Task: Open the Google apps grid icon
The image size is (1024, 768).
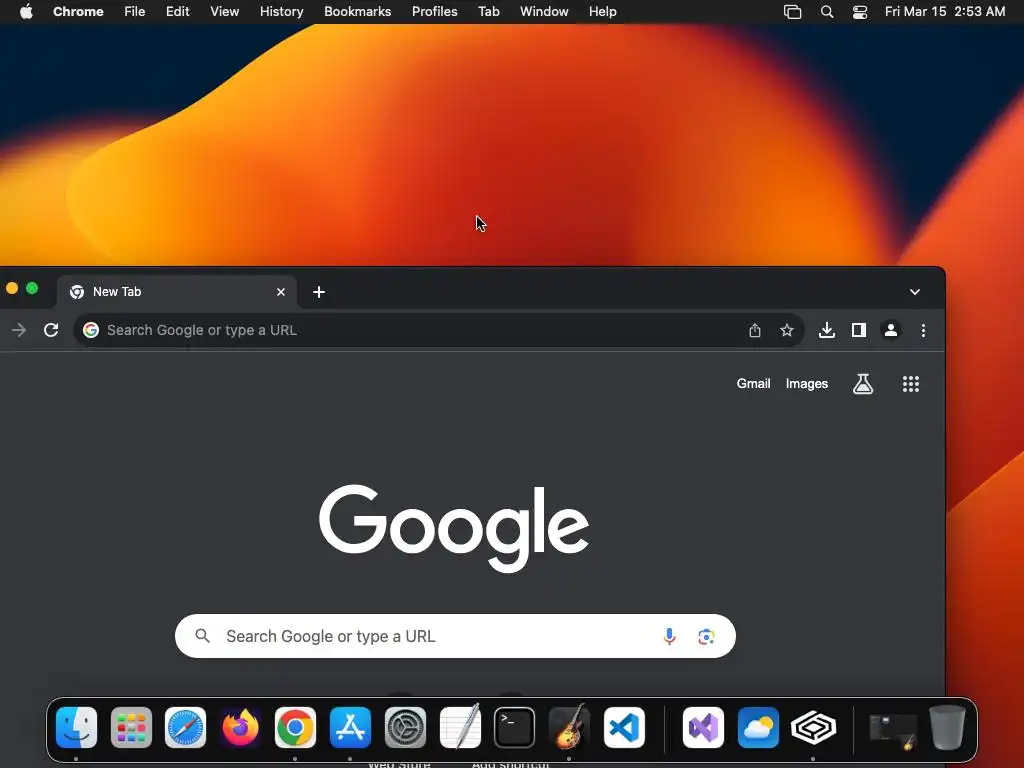Action: (x=911, y=384)
